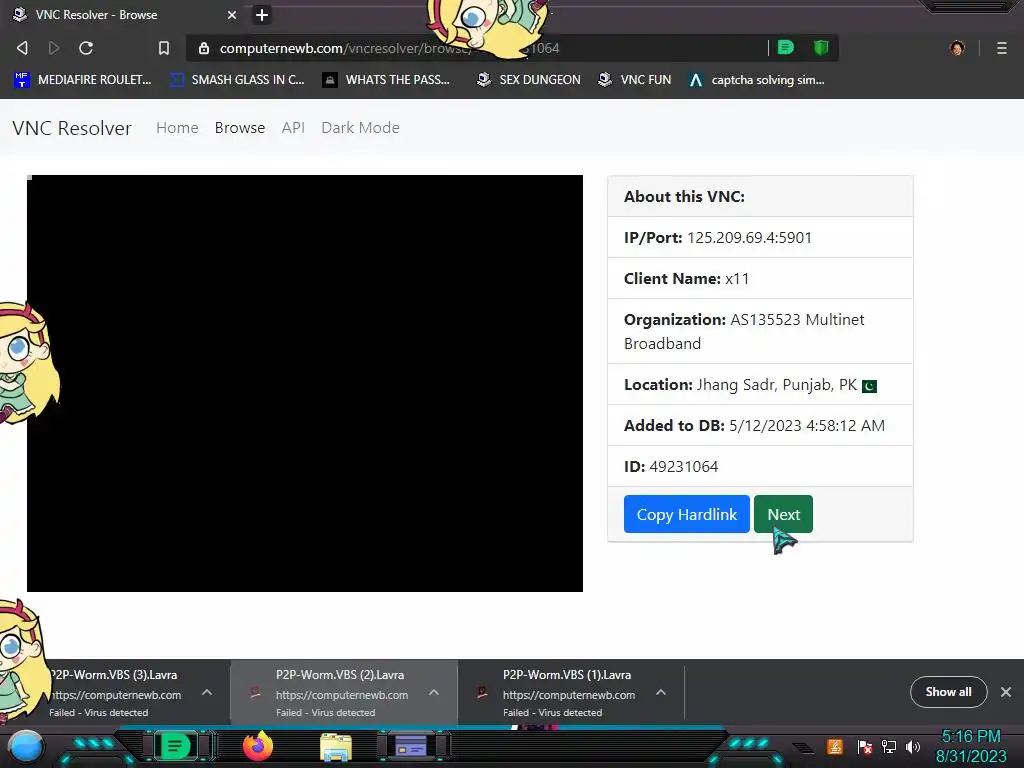The width and height of the screenshot is (1024, 768).
Task: Click the Java tray icon
Action: coord(834,746)
